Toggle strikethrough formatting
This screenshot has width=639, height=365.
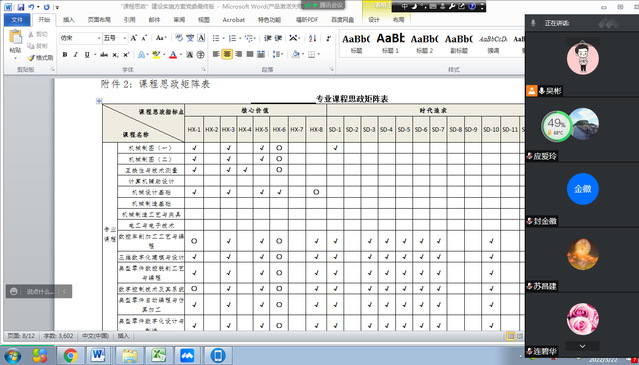click(x=104, y=55)
